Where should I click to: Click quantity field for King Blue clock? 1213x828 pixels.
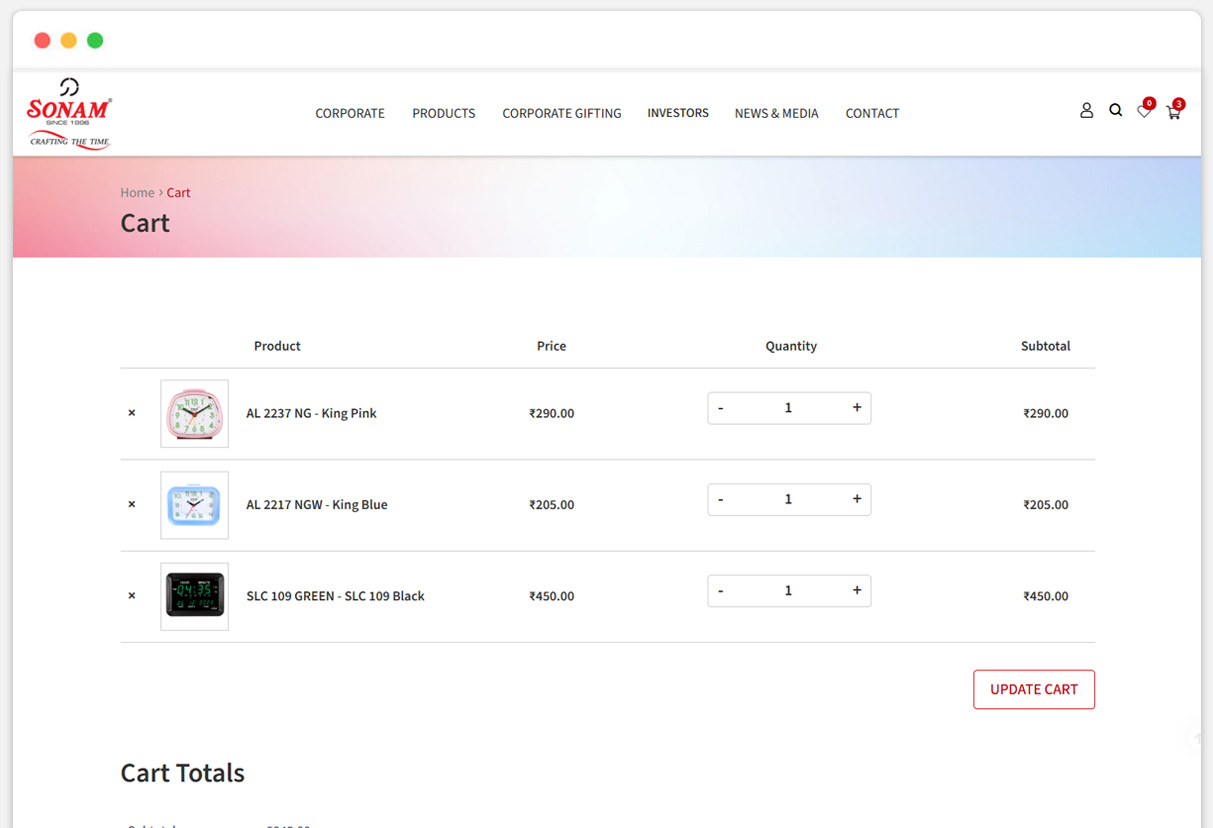tap(788, 499)
